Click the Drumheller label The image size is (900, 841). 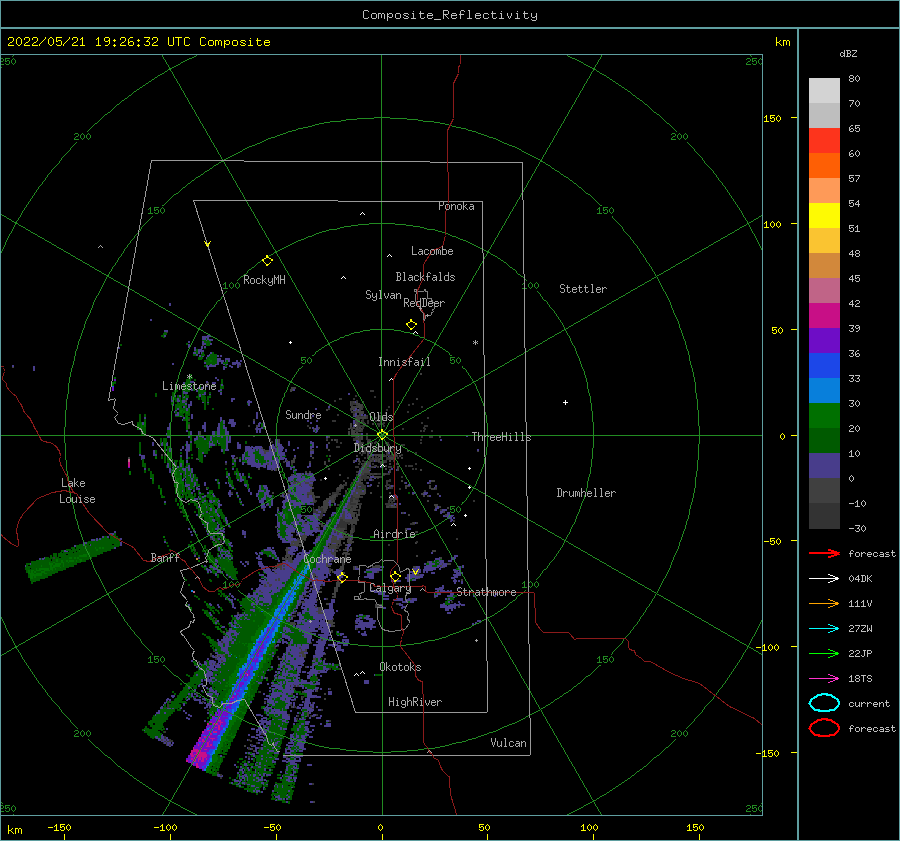click(x=586, y=493)
